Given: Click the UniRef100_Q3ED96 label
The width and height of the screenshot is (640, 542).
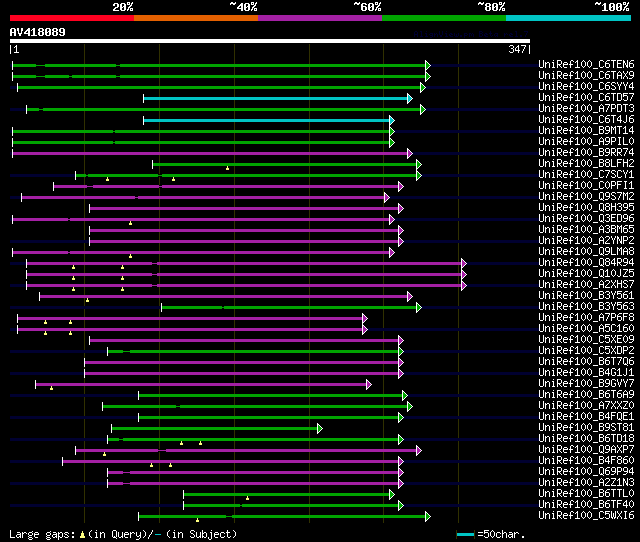Looking at the screenshot, I should click(x=586, y=219).
